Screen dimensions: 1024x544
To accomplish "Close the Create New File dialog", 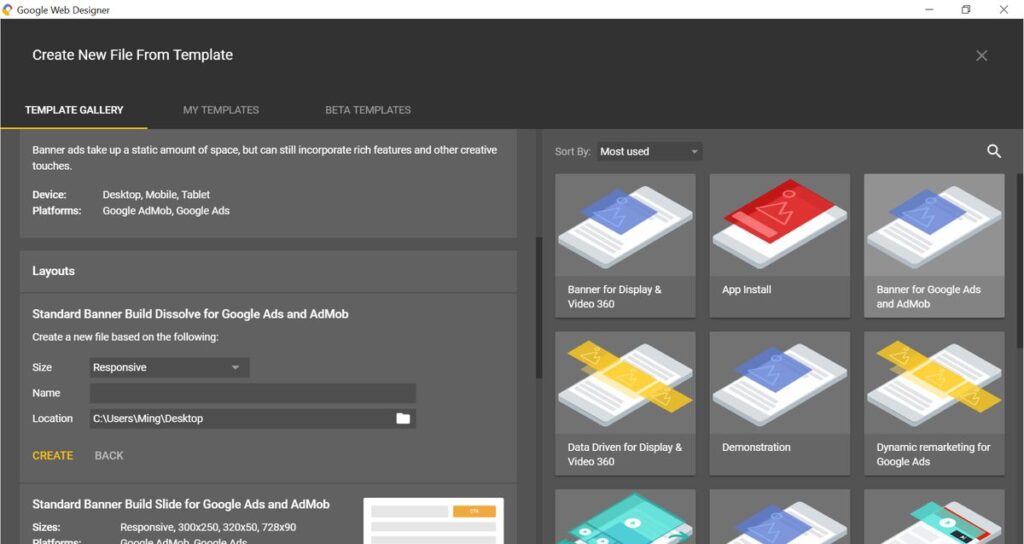I will click(981, 56).
